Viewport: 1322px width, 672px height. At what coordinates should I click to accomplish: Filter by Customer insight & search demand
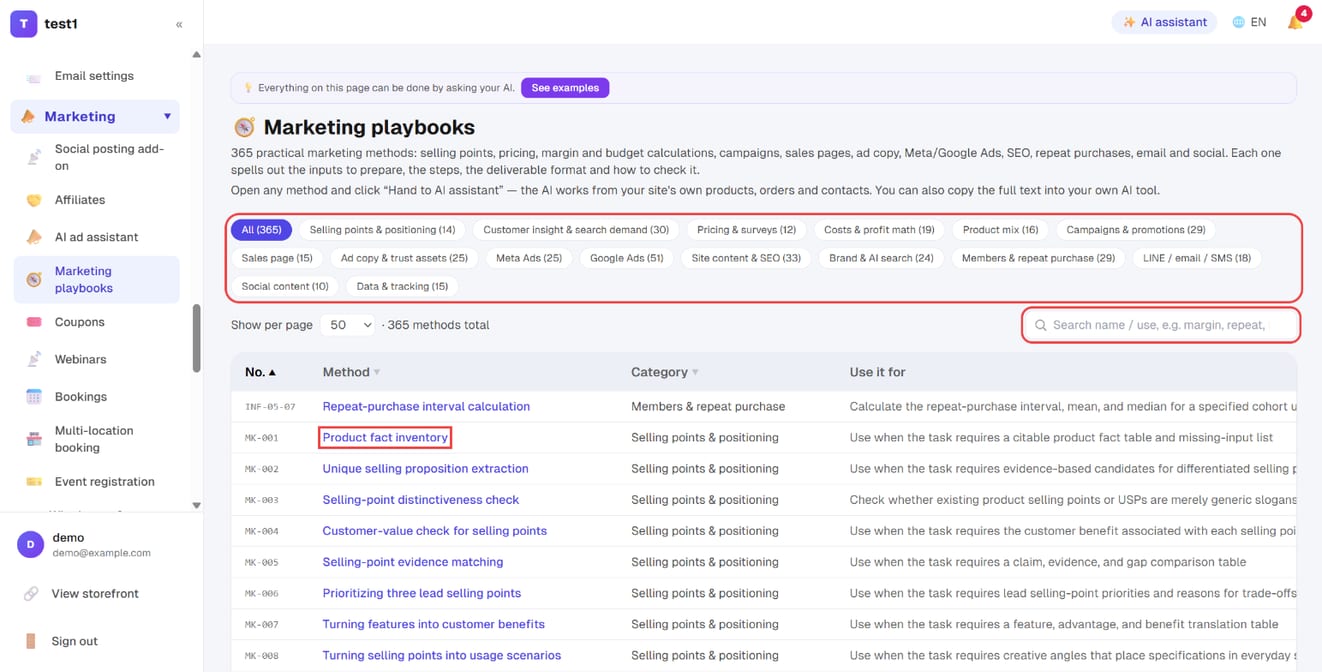(576, 230)
